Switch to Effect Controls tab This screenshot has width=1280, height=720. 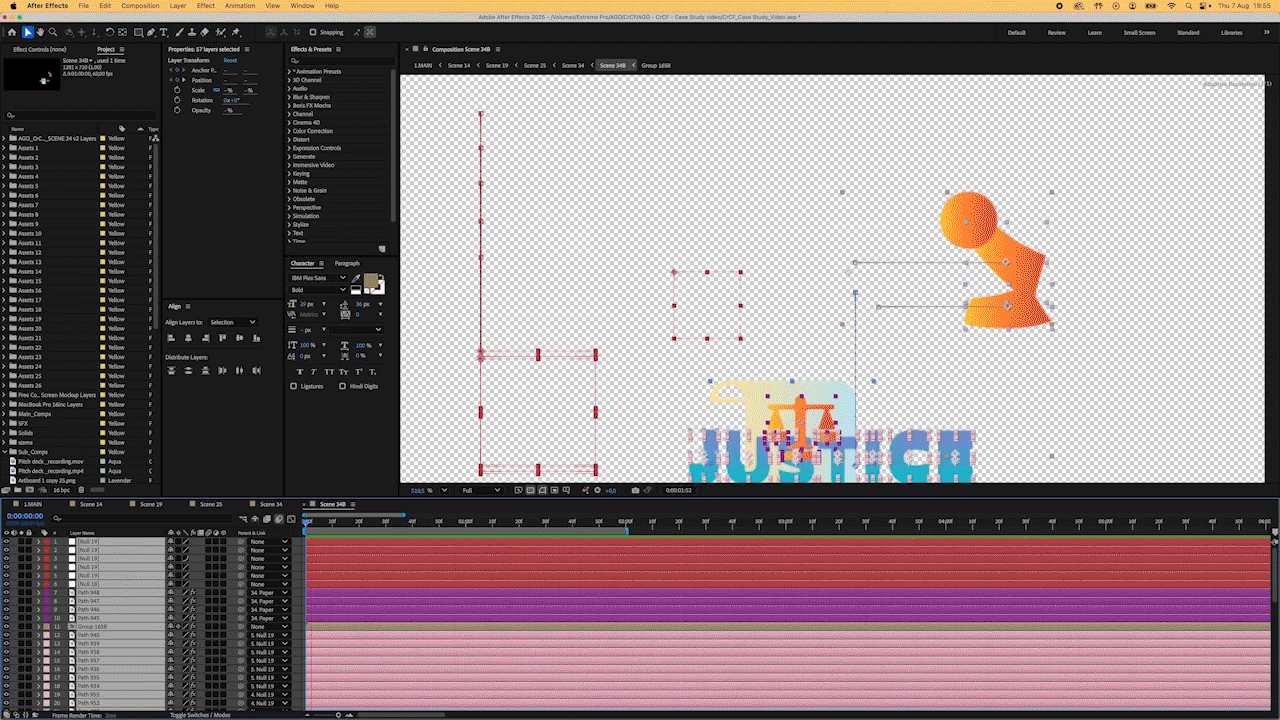(40, 49)
